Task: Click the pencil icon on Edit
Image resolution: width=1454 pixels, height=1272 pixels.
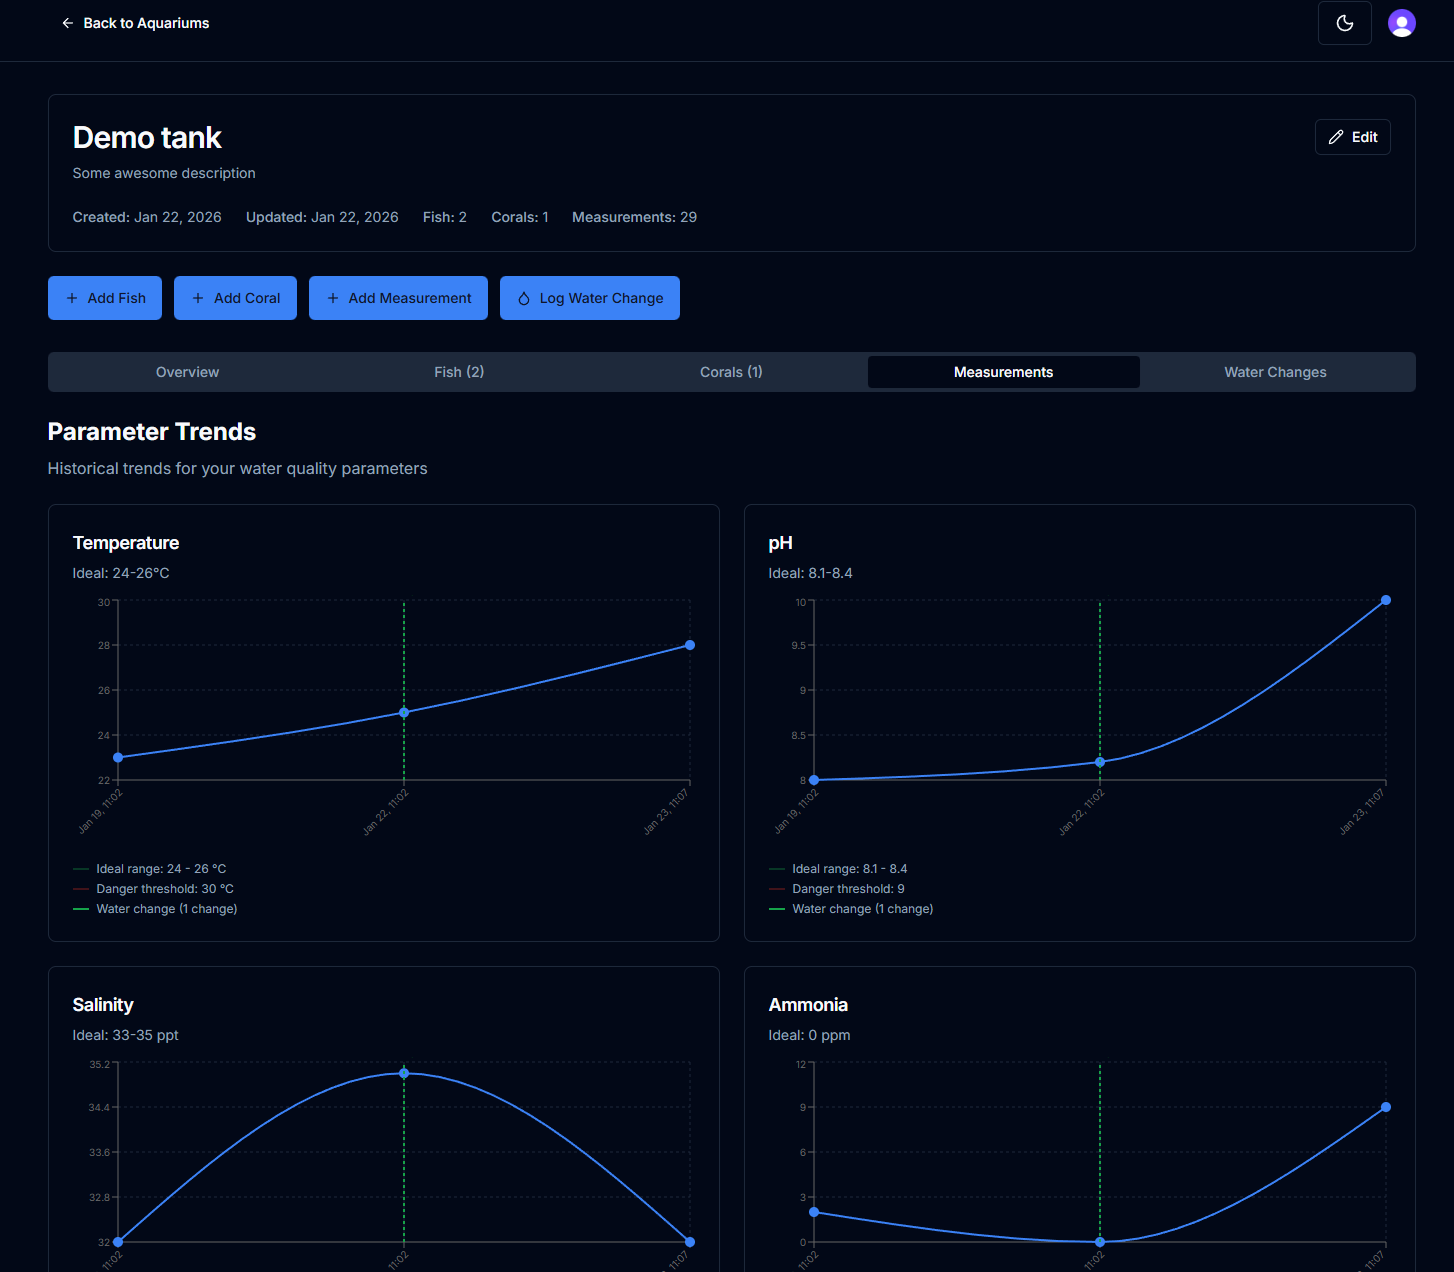Action: point(1335,137)
